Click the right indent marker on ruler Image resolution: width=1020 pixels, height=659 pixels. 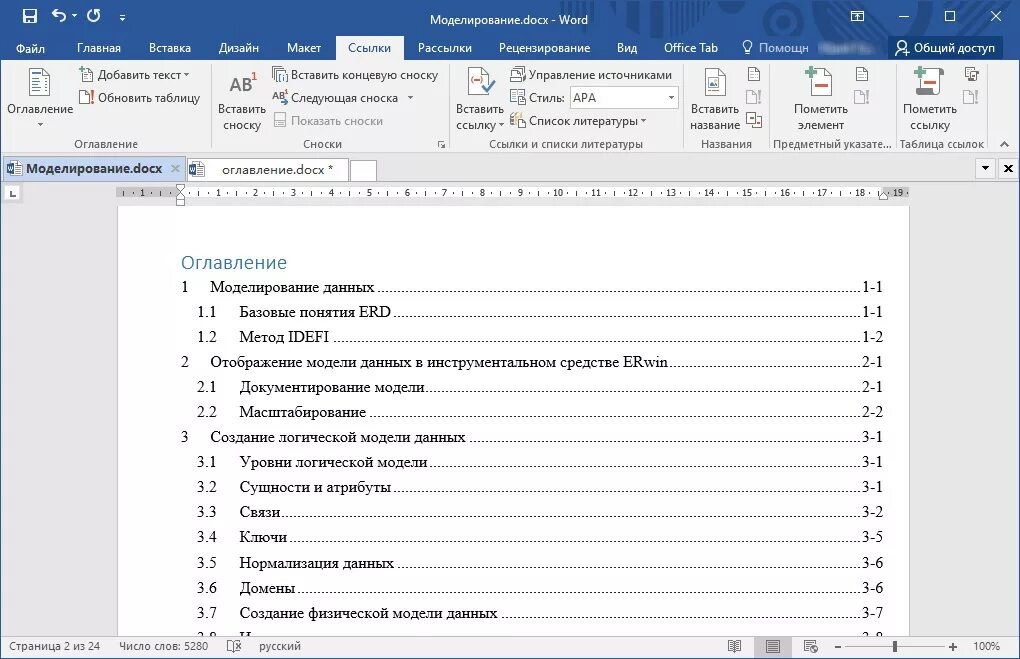(x=883, y=196)
